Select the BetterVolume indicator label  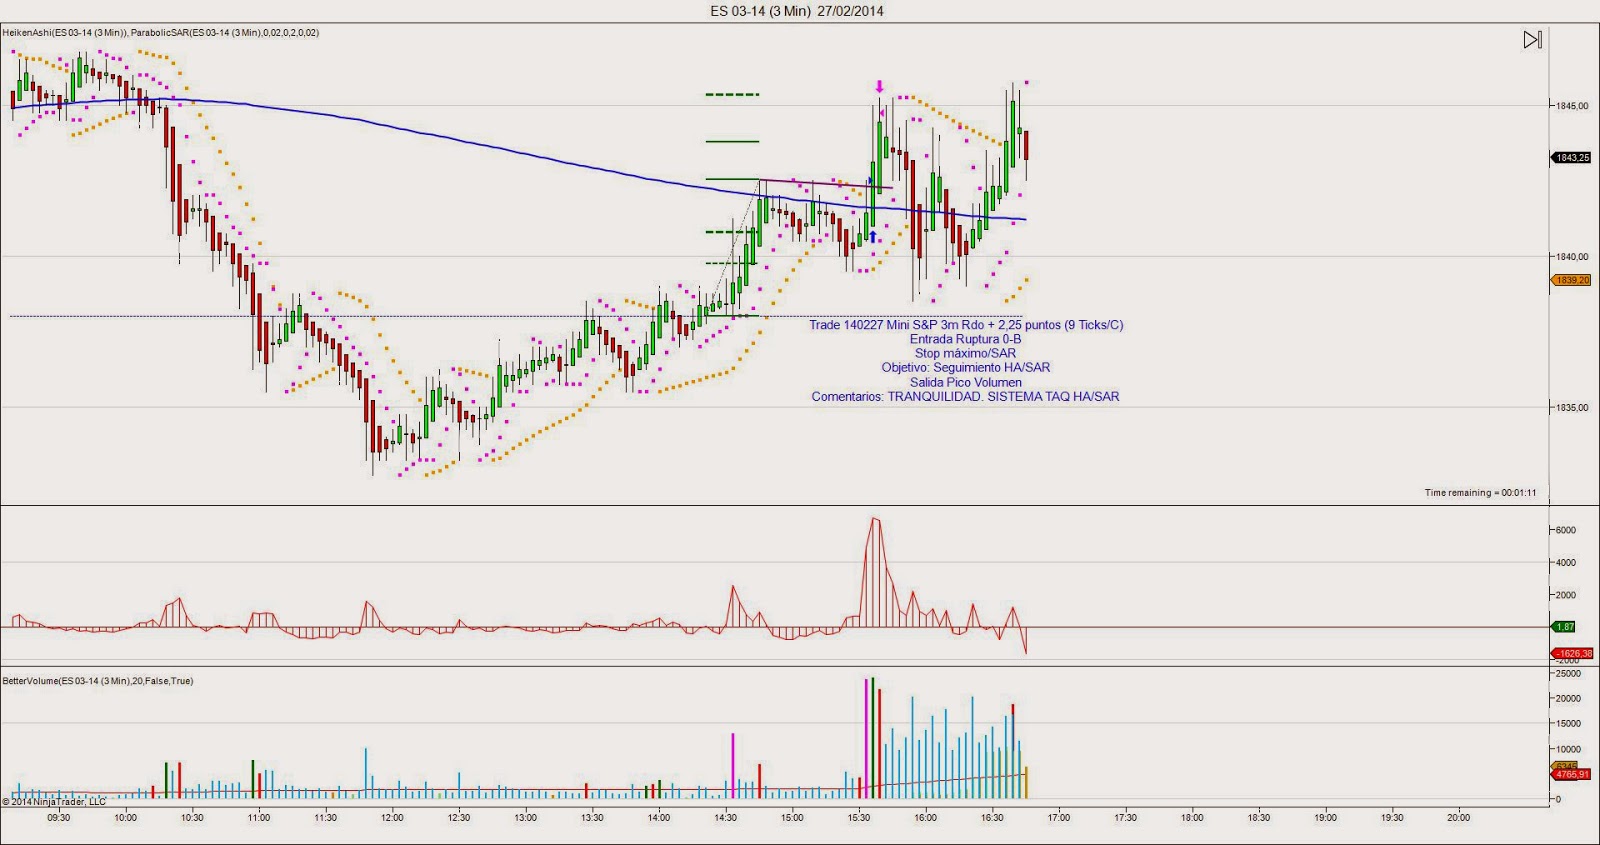tap(98, 681)
